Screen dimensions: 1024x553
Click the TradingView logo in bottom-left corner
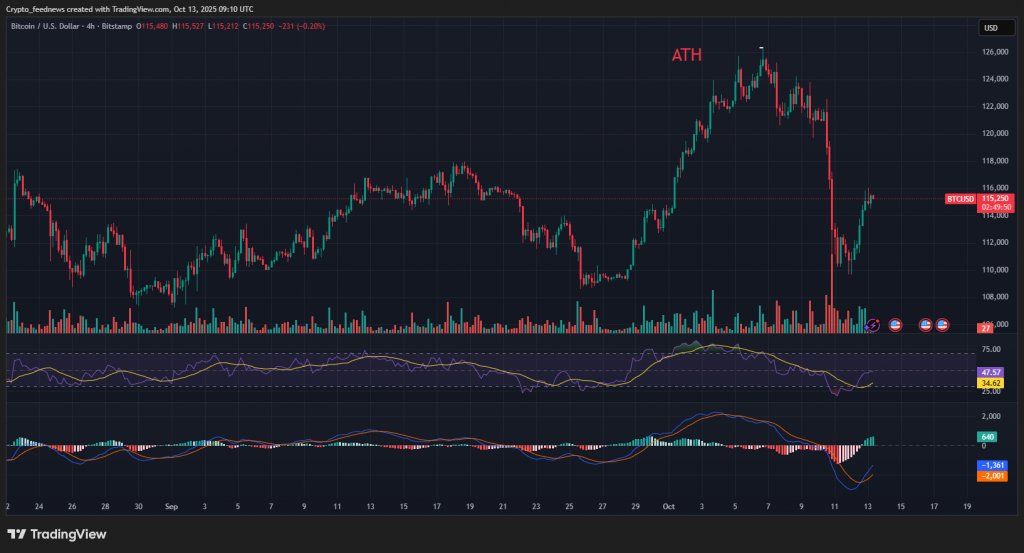57,534
